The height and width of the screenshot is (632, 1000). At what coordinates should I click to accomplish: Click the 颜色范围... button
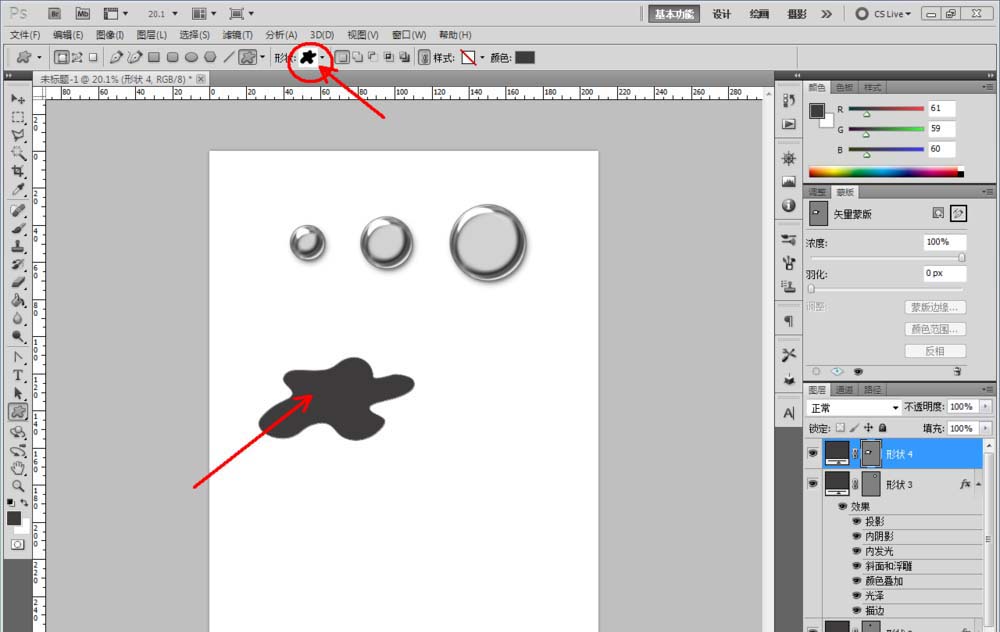[x=935, y=329]
